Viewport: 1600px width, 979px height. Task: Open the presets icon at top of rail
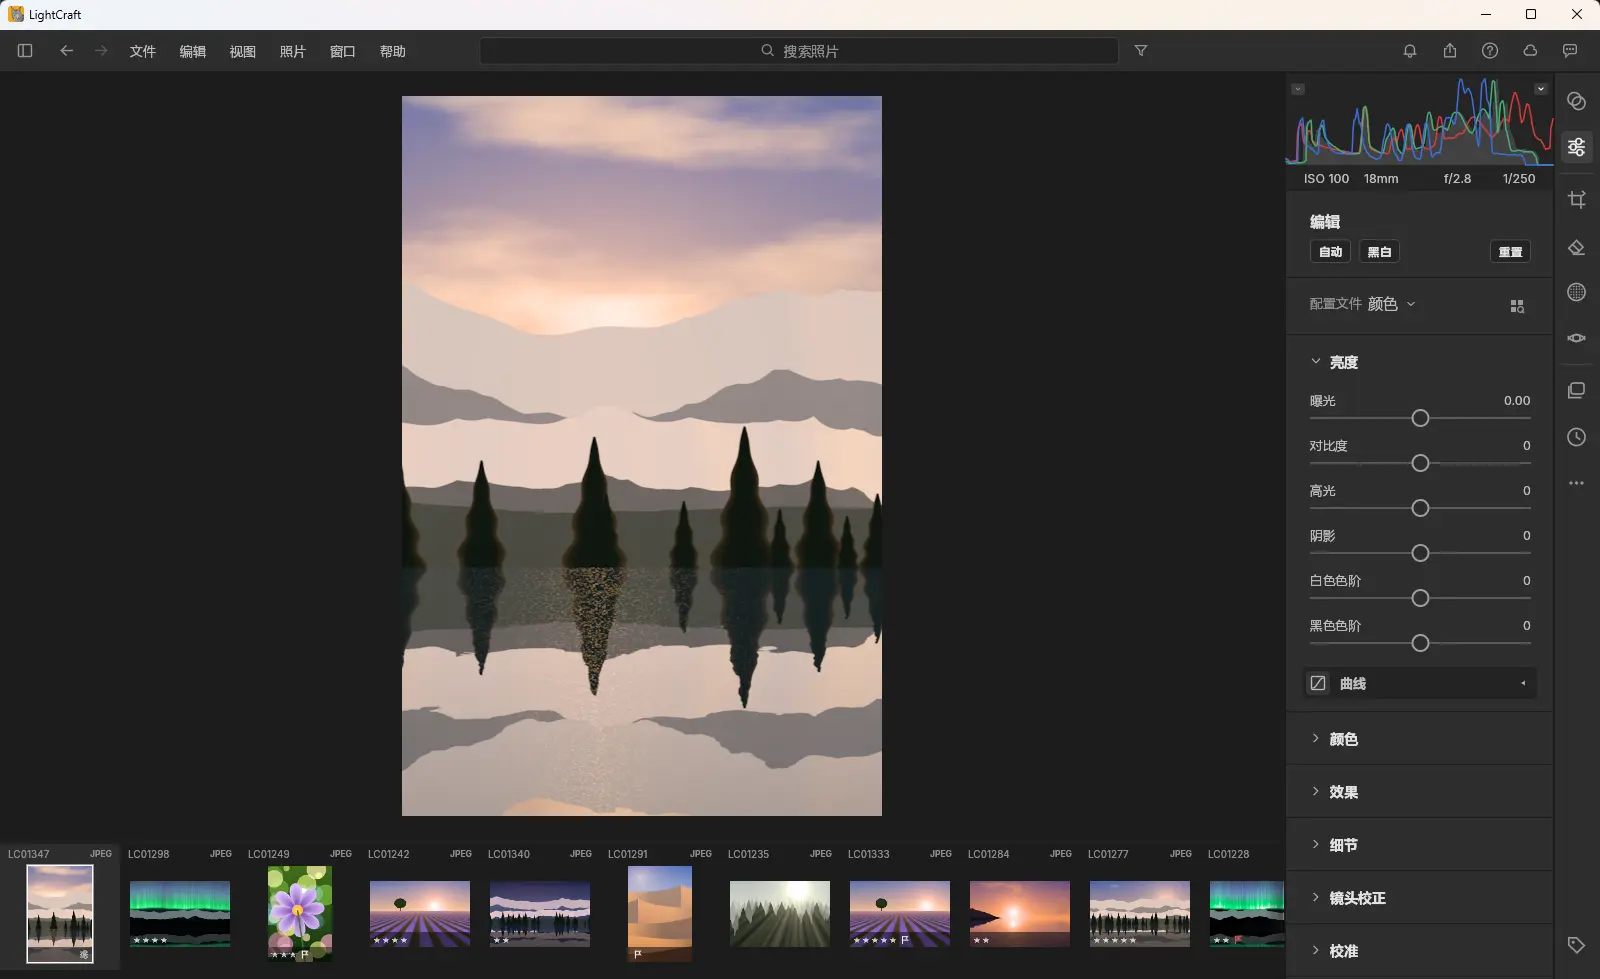[x=1577, y=101]
